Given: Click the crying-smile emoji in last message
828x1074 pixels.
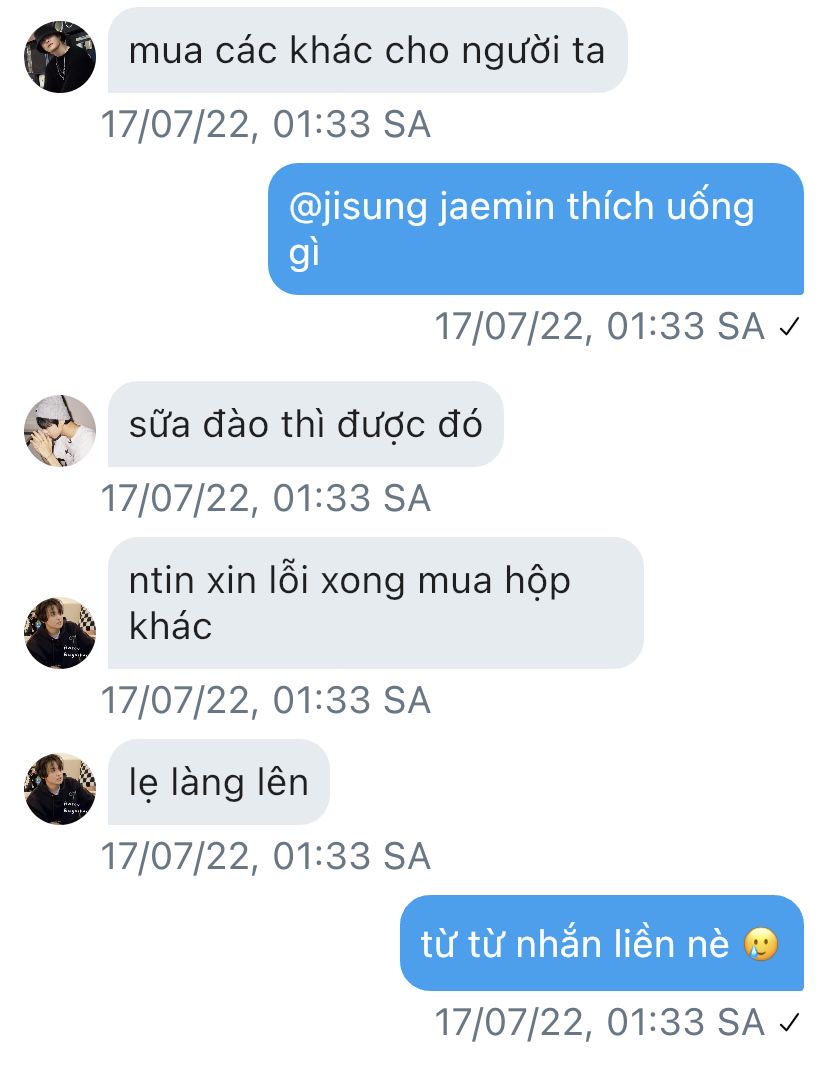Looking at the screenshot, I should (761, 944).
